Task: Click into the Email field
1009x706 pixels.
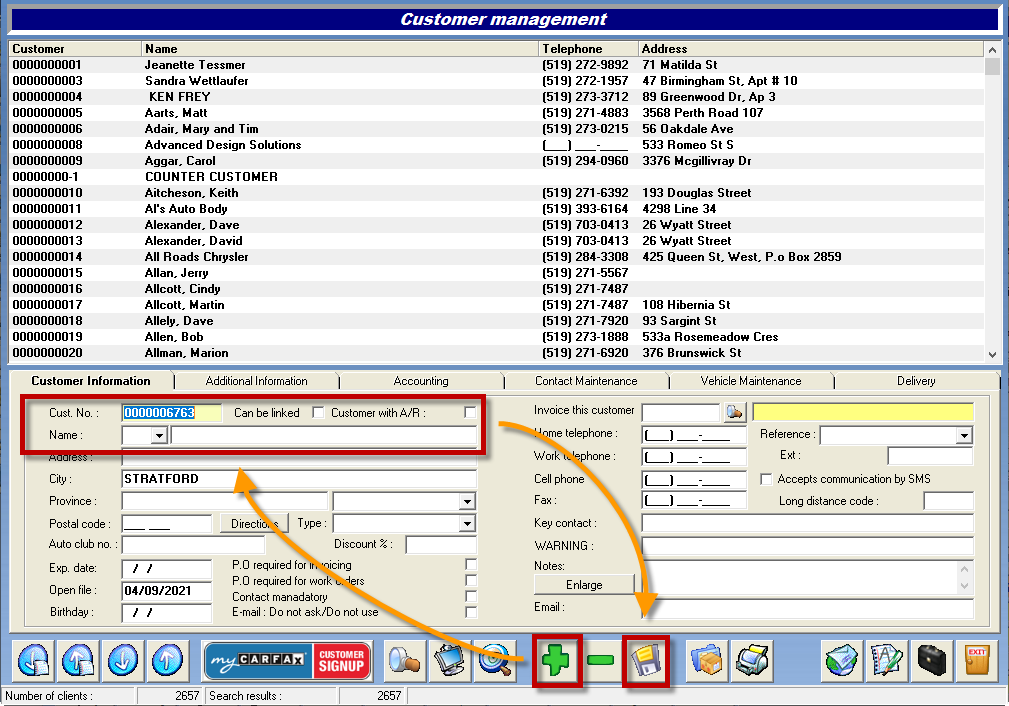Action: 808,608
